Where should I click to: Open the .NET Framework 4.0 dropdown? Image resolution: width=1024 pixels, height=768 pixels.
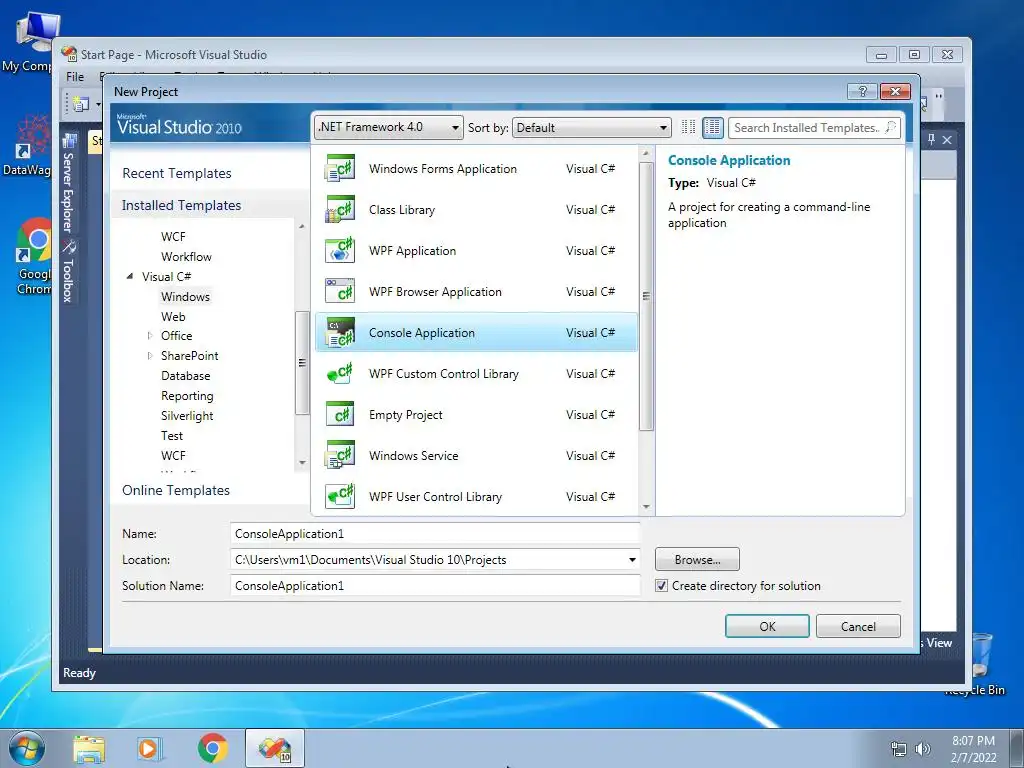click(389, 127)
